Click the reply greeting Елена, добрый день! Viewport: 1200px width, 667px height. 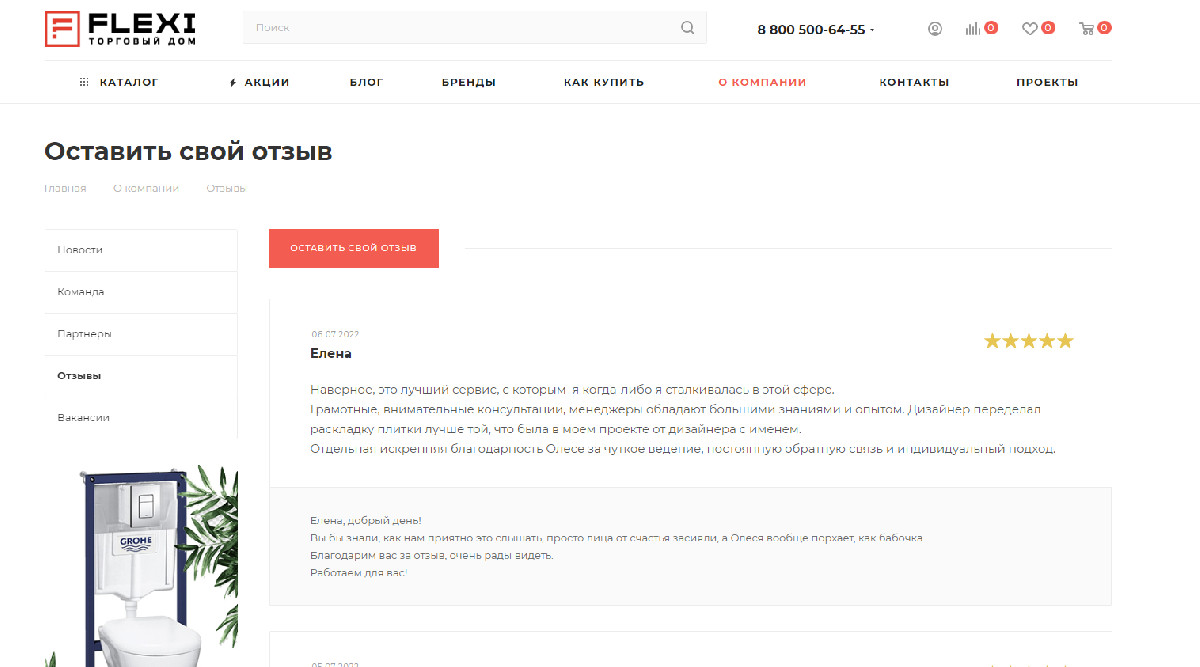point(366,521)
